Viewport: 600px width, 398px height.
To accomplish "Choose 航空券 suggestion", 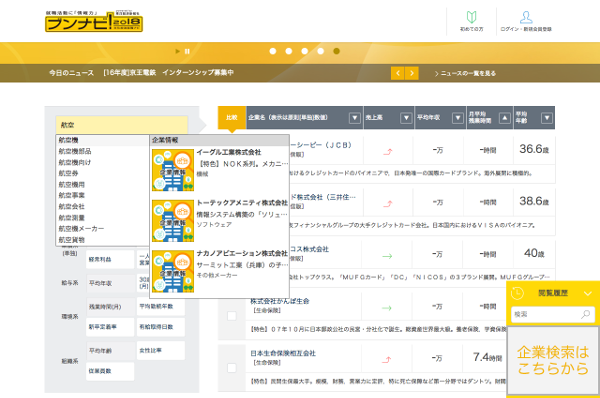I will (102, 173).
